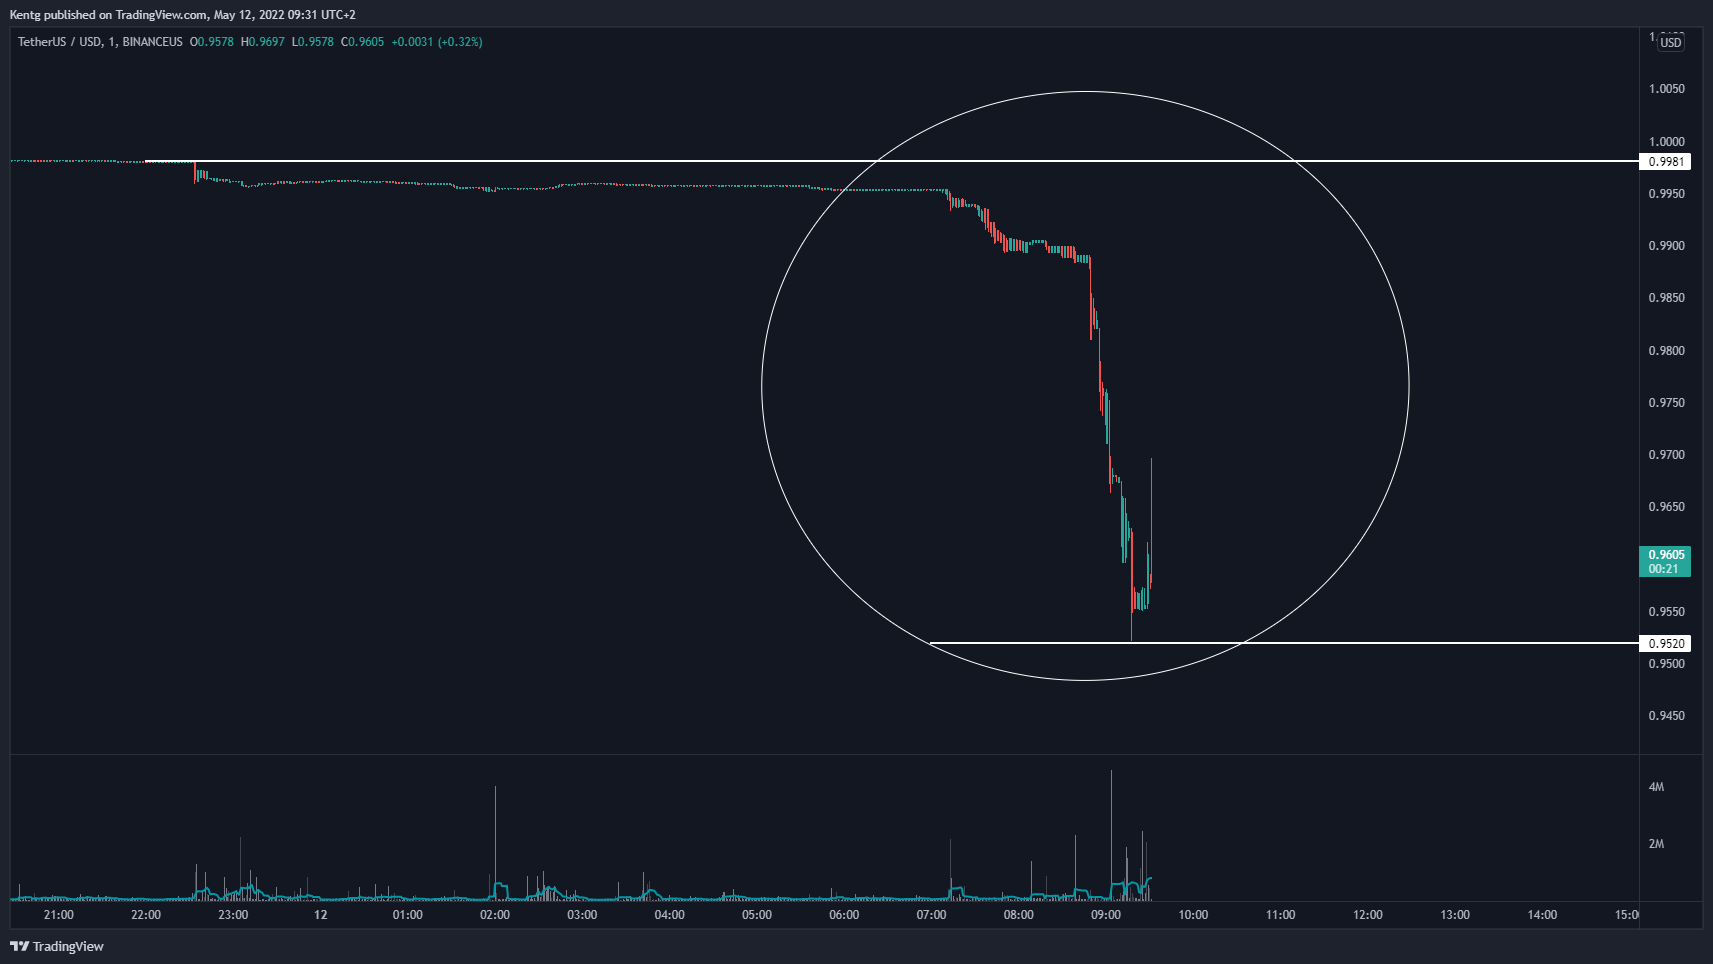Click the 0.9800 price axis label

[1667, 351]
